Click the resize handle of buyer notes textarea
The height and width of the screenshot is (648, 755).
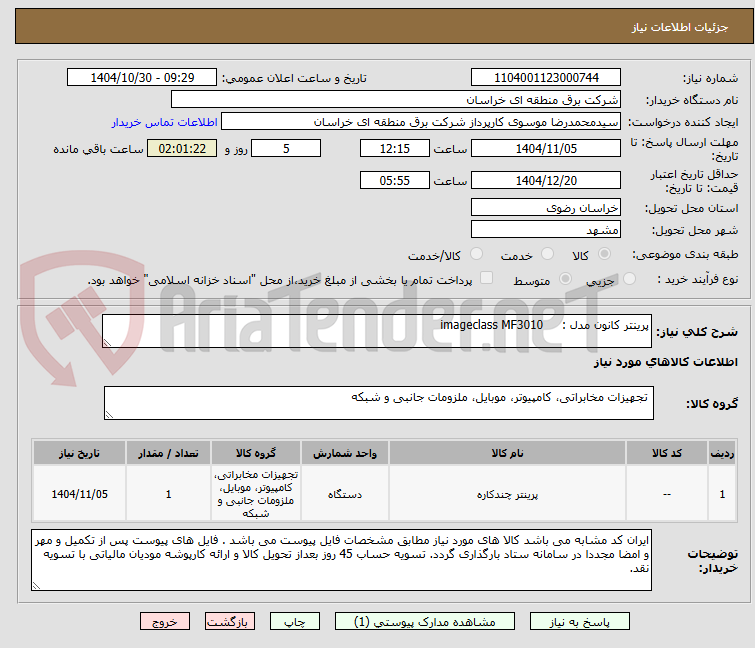[x=36, y=586]
